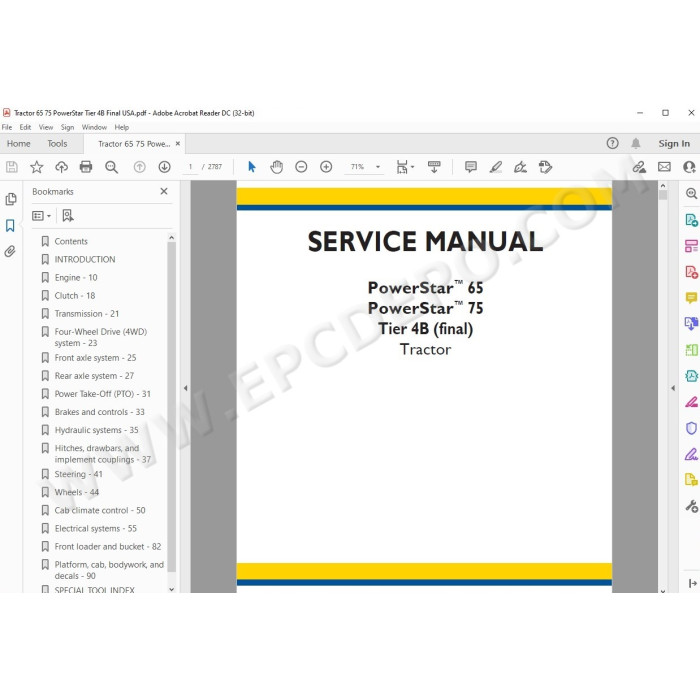
Task: Select the Highlight text tool
Action: click(x=496, y=167)
